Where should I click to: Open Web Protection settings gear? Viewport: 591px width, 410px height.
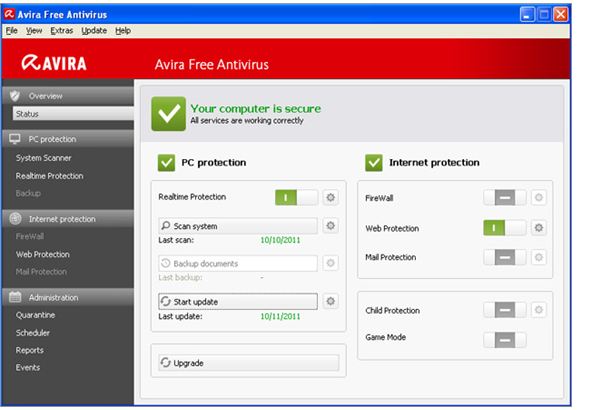coord(539,228)
